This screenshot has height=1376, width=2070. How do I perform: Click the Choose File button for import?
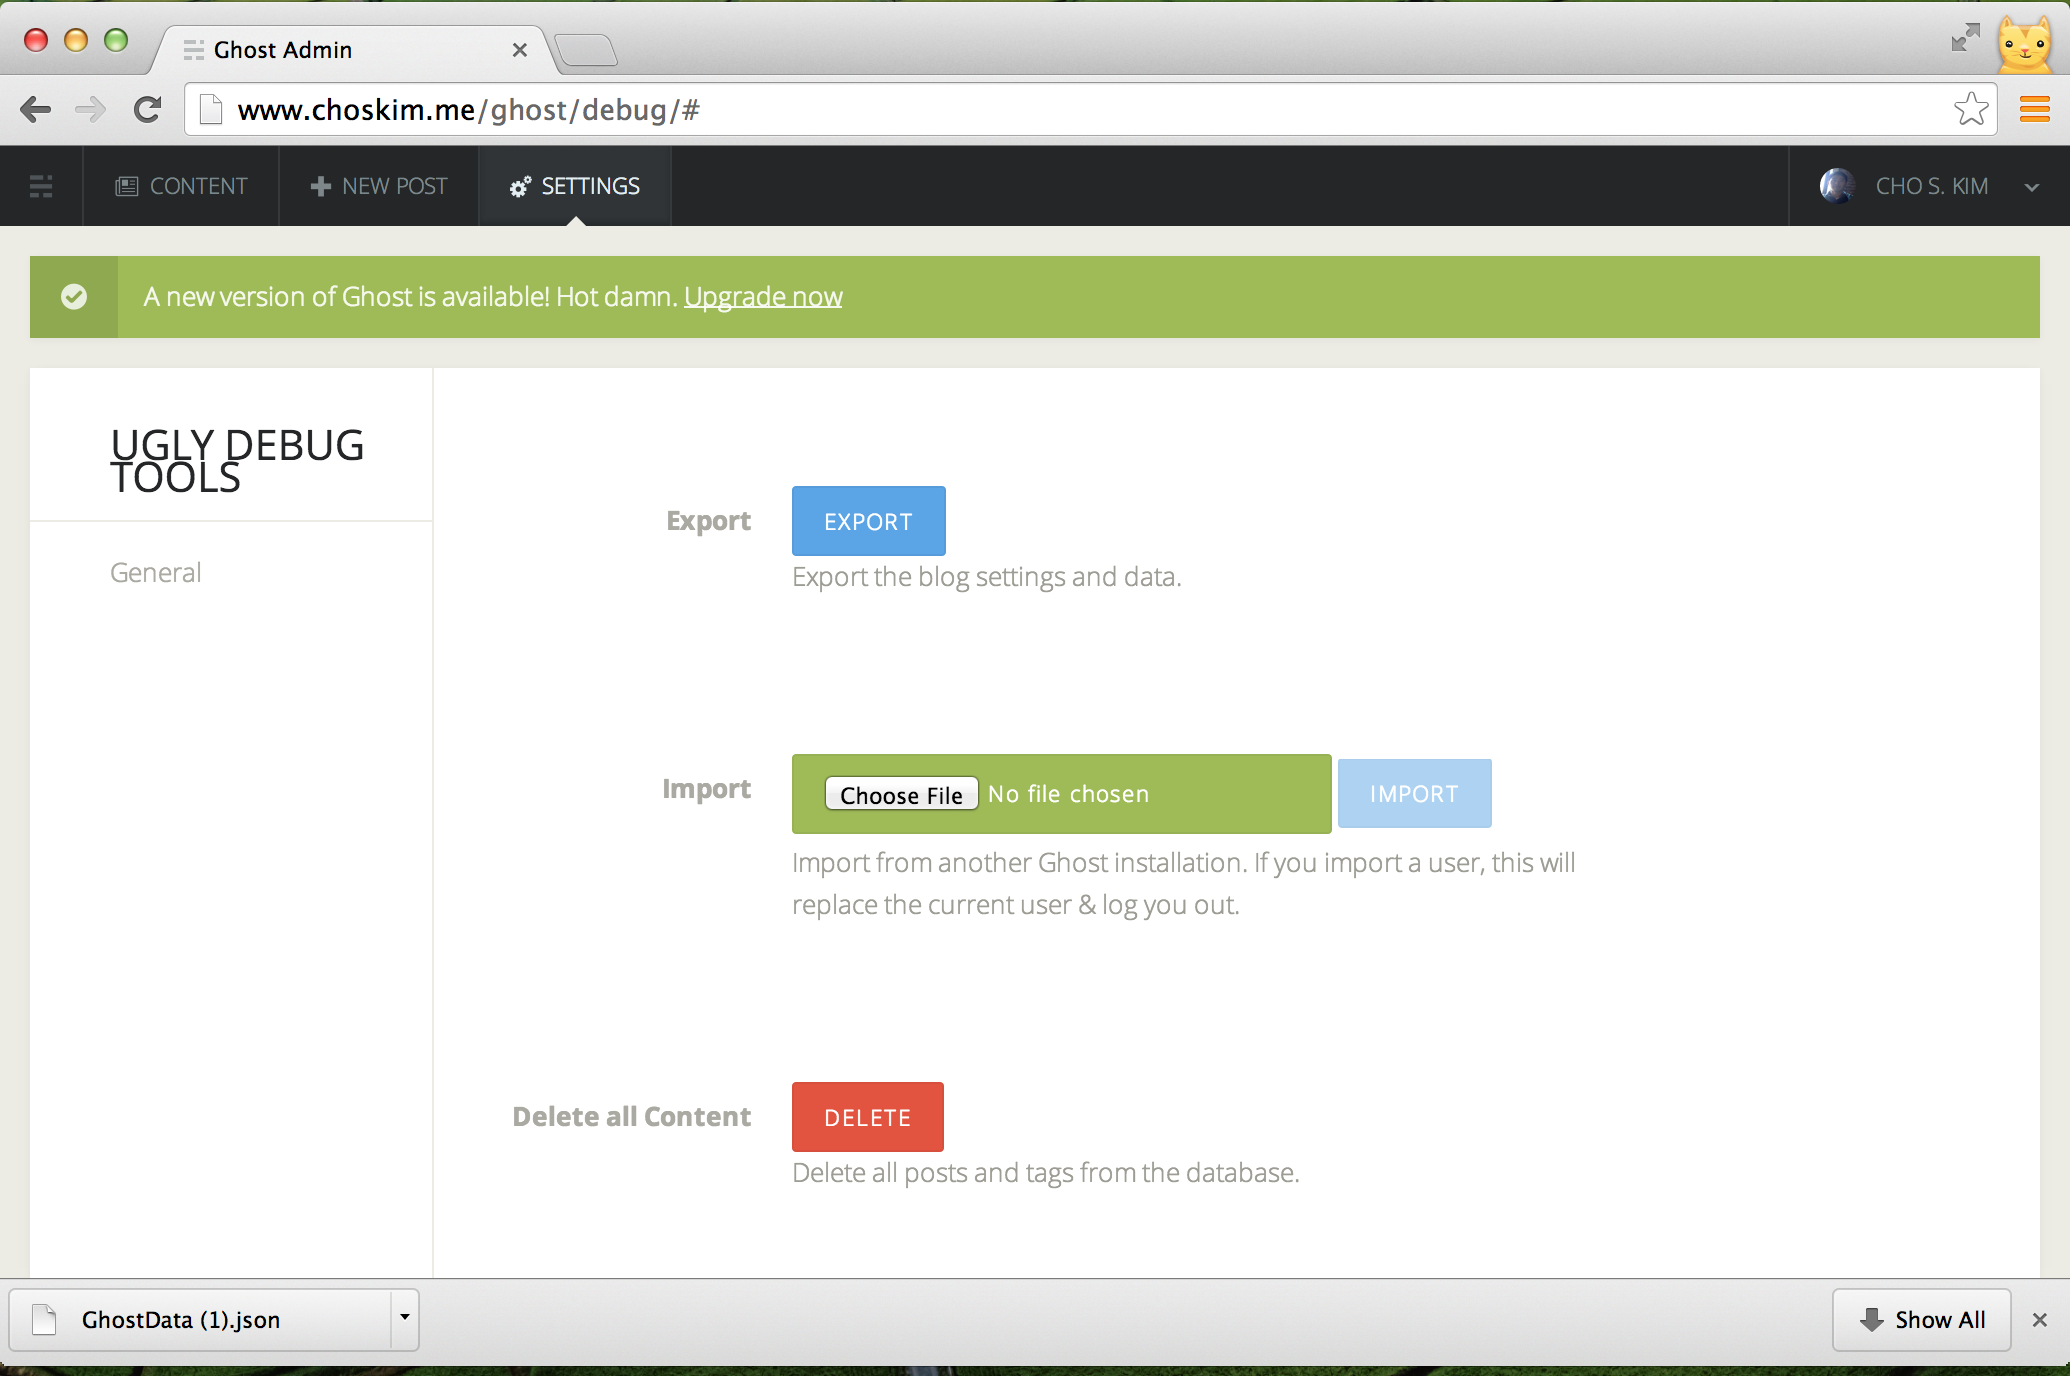[898, 794]
